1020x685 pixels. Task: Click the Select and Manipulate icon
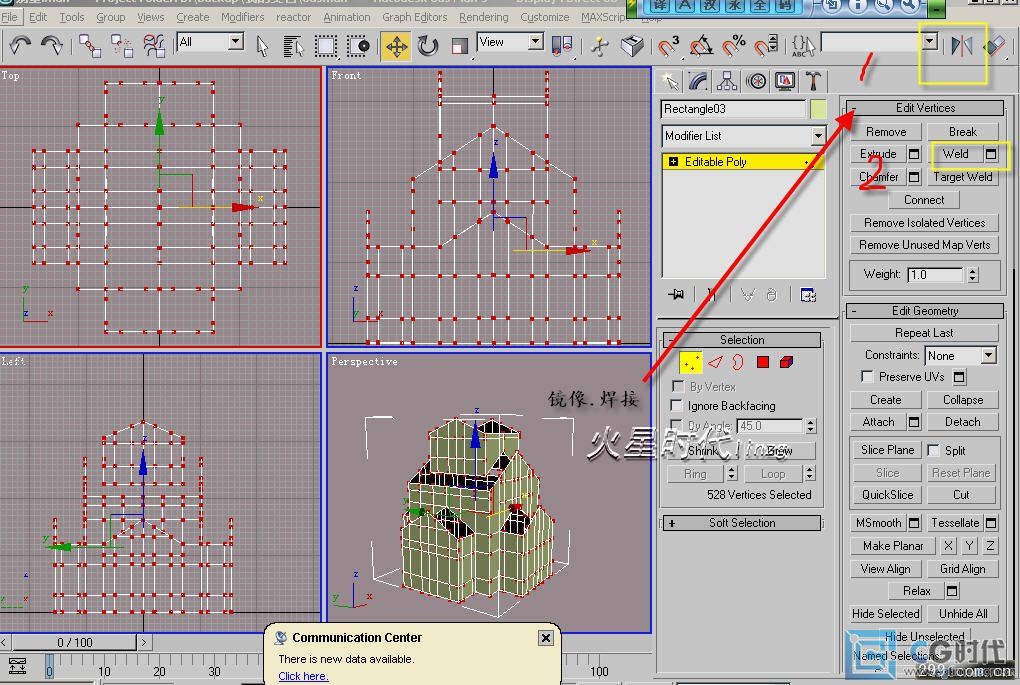(600, 46)
